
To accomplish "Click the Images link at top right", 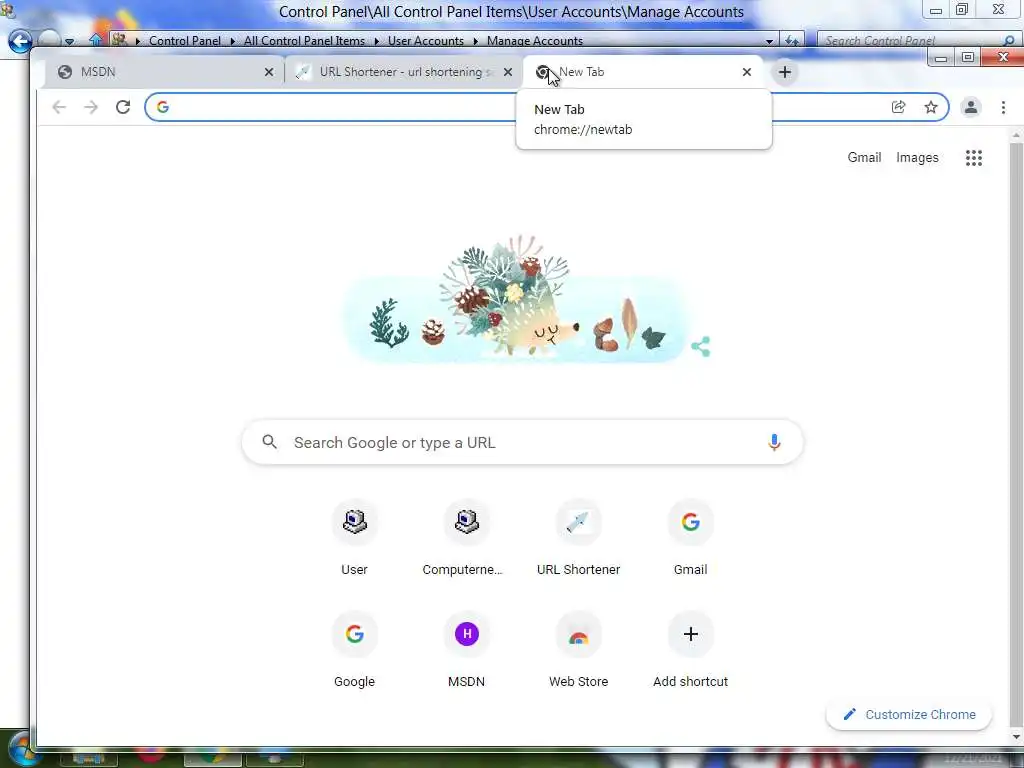I will 917,157.
